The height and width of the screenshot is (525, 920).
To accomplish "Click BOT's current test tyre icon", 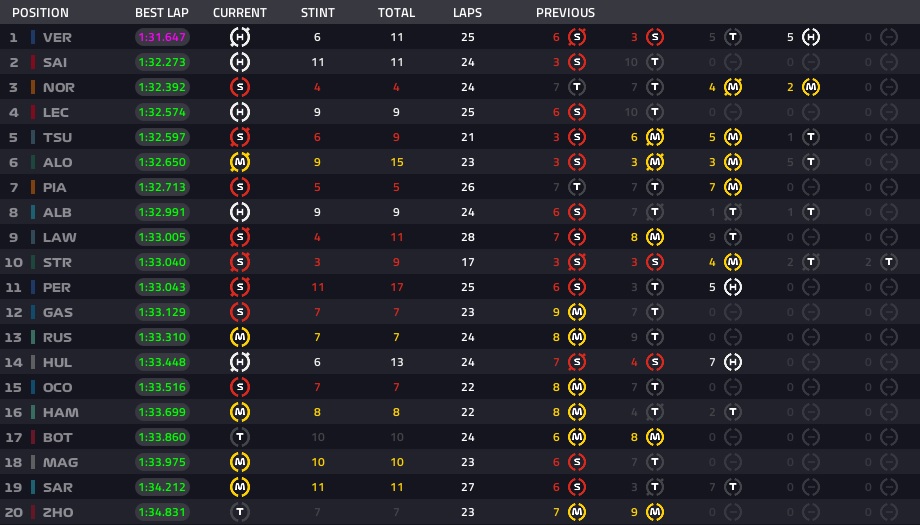I will point(239,437).
